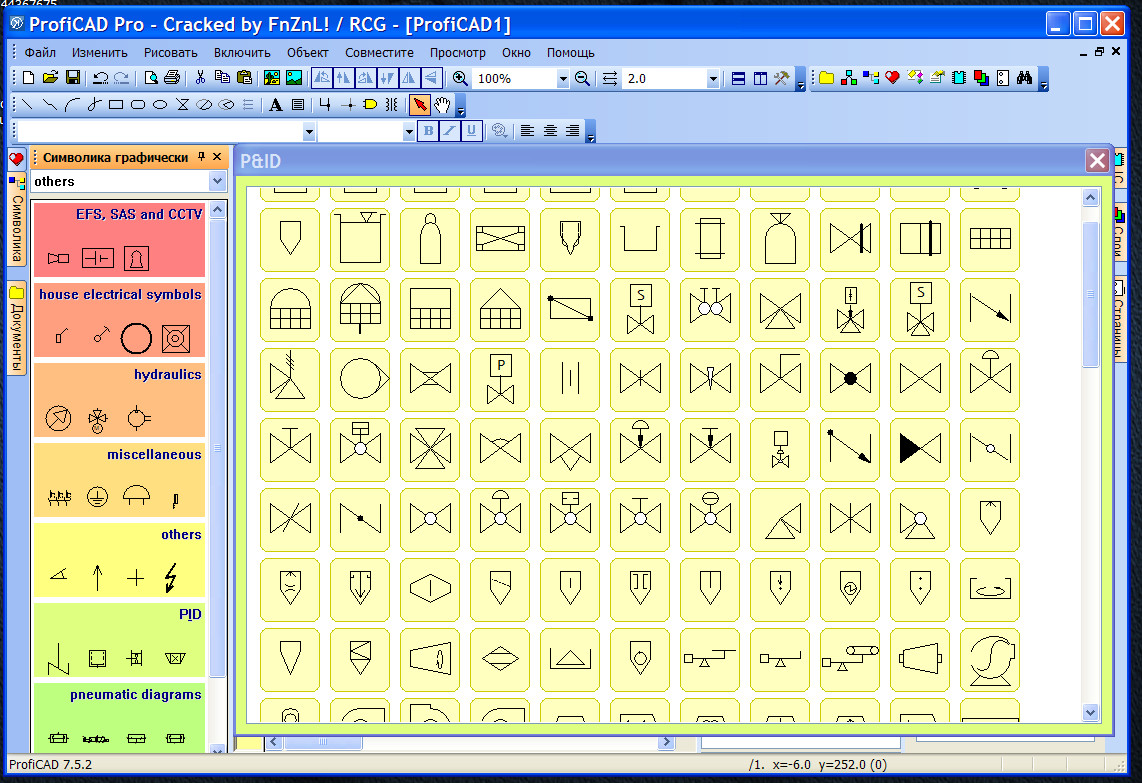Open the Помощь menu

pyautogui.click(x=570, y=52)
